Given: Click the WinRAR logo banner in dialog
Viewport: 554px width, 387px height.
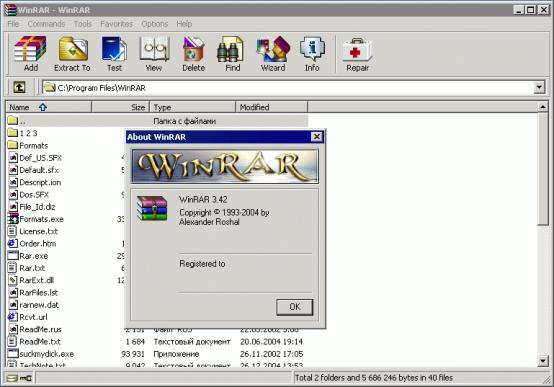Looking at the screenshot, I should click(x=225, y=166).
